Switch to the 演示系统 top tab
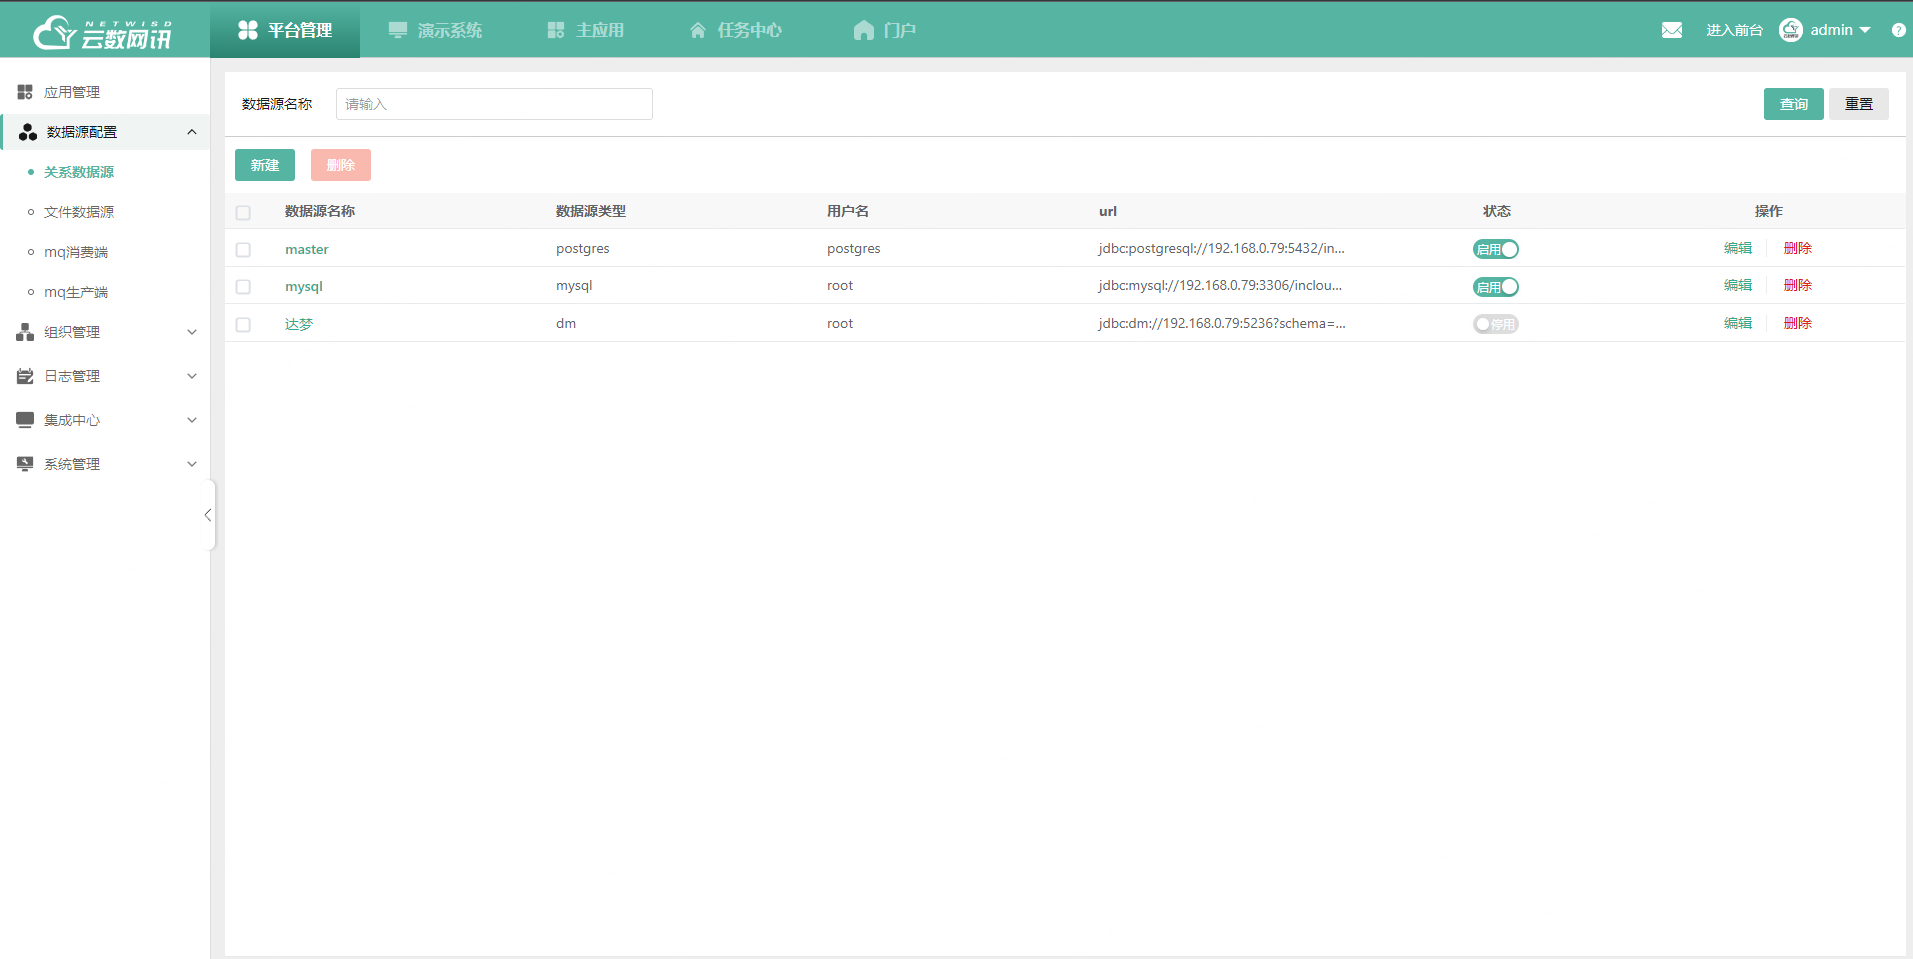The width and height of the screenshot is (1913, 959). (435, 30)
